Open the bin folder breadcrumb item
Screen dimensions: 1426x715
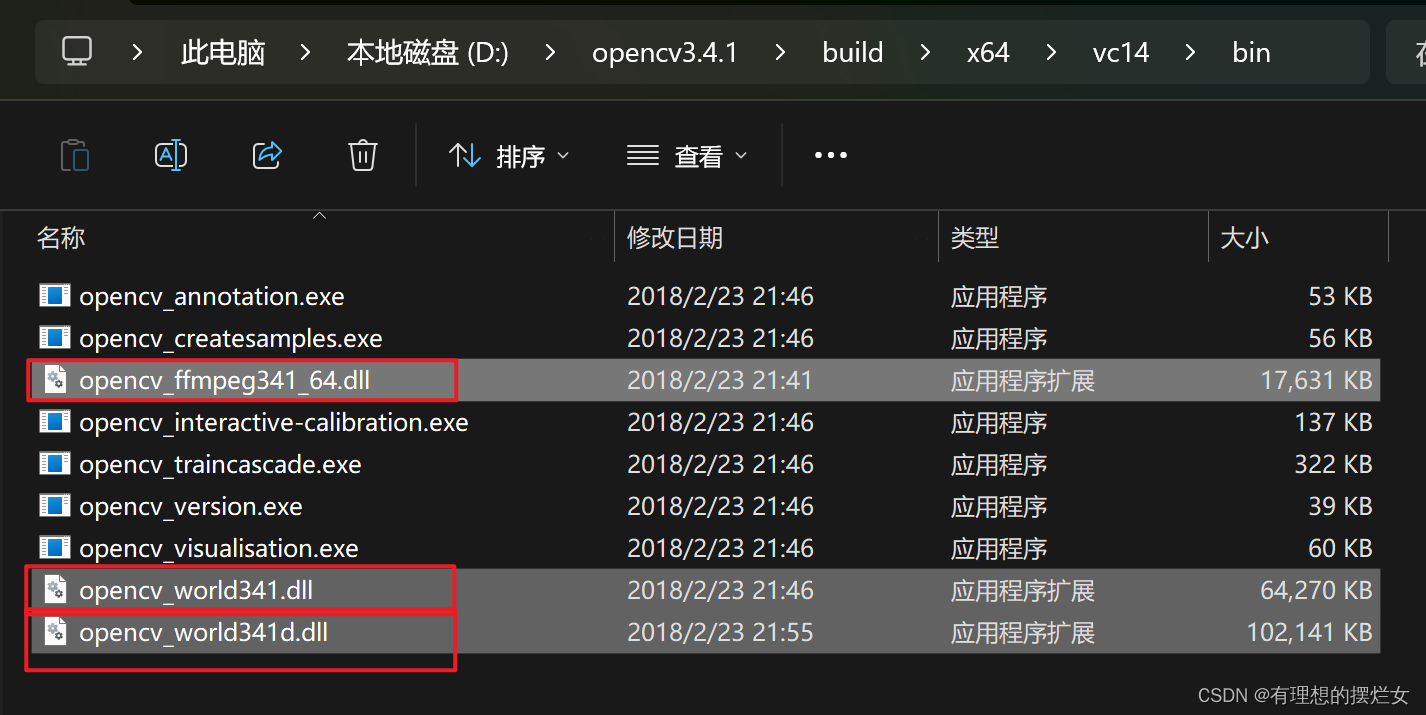point(1250,52)
